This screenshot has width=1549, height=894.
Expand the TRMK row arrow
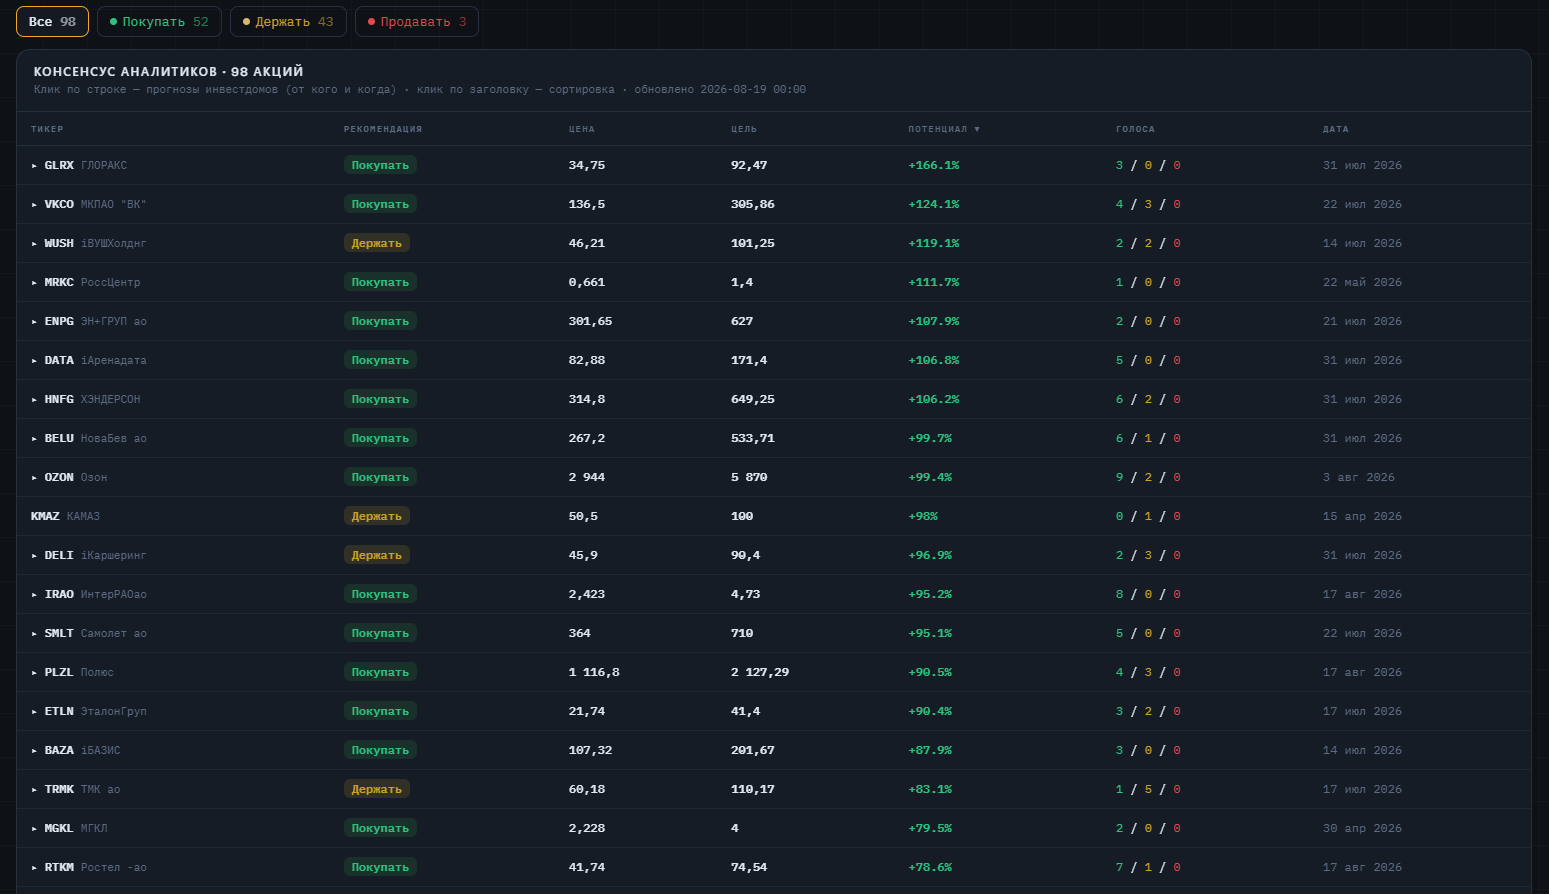(x=34, y=790)
